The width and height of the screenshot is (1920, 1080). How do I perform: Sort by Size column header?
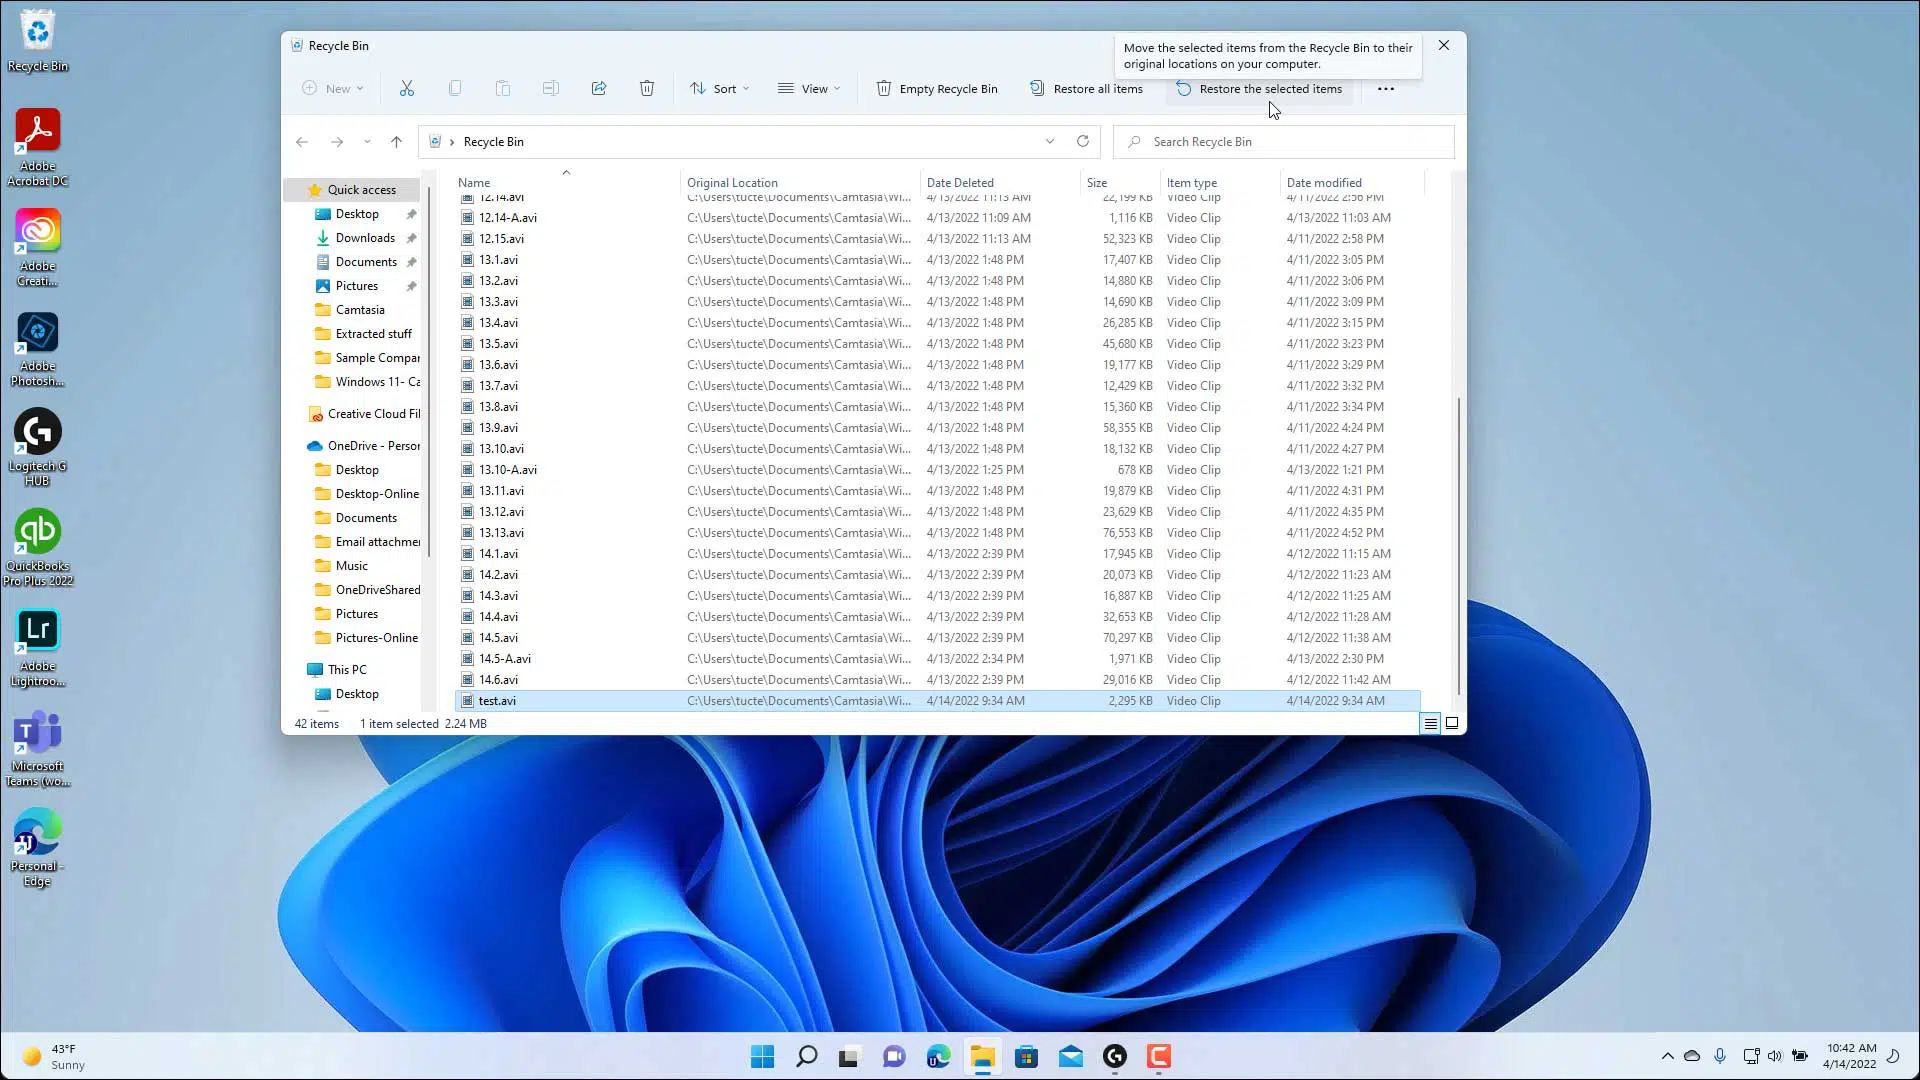pyautogui.click(x=1097, y=182)
